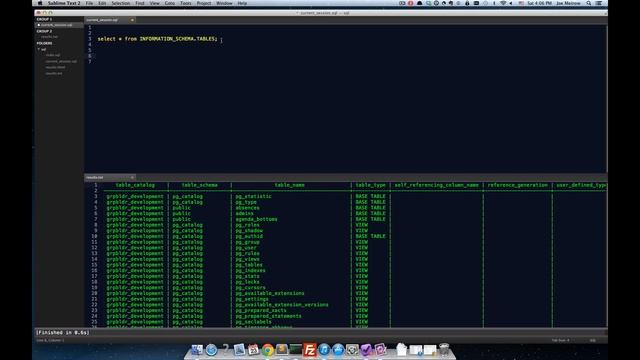This screenshot has height=360, width=640.
Task: Select current_session.sql under GROUP 1 in sidebar
Action: coord(56,25)
